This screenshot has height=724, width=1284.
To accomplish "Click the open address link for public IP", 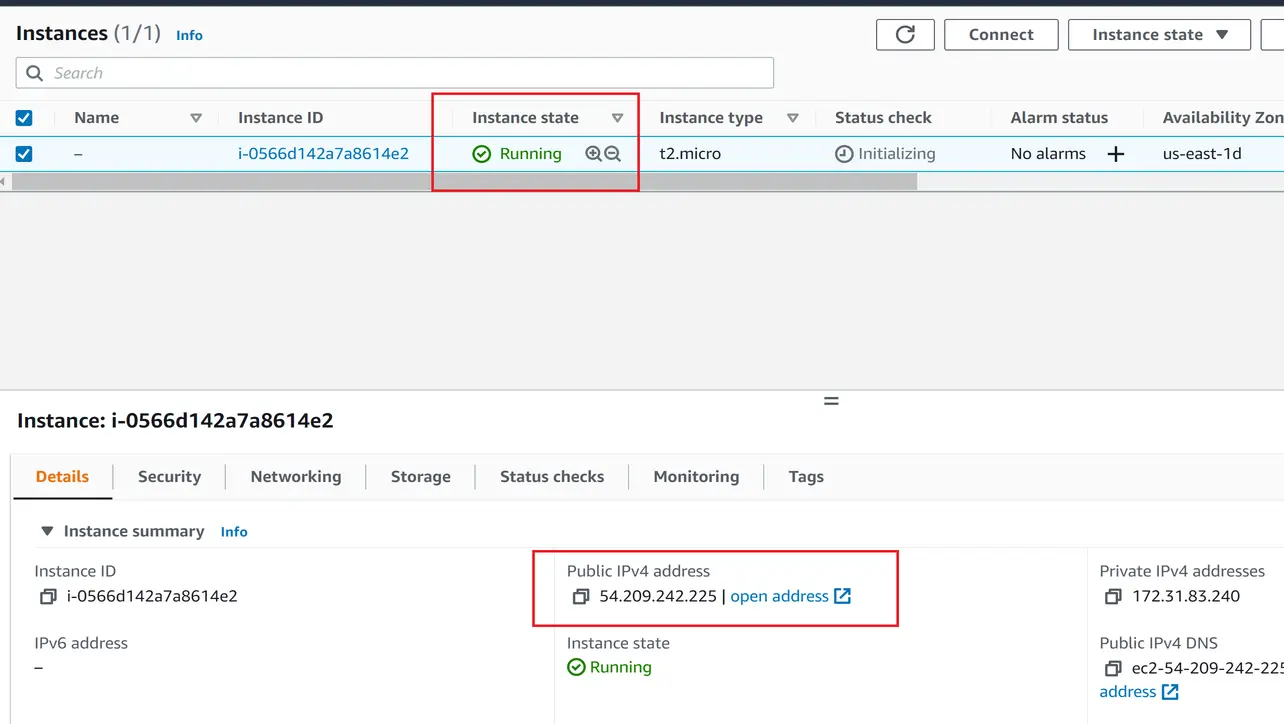I will click(779, 596).
